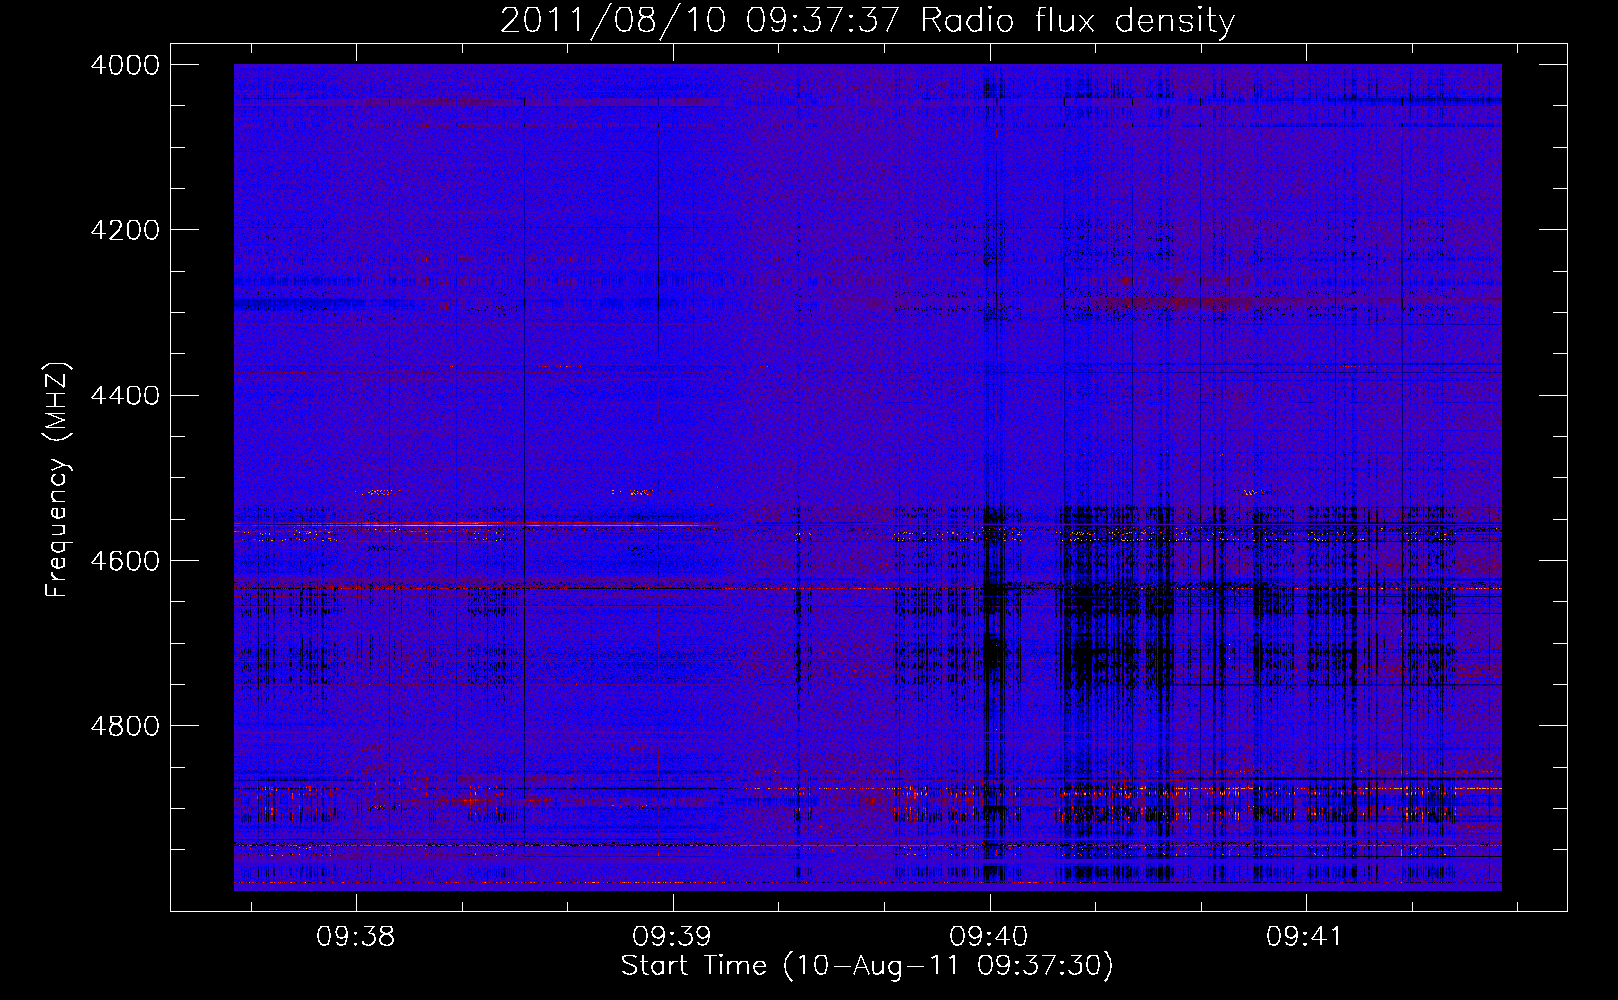Click the 4200 frequency tick label
The height and width of the screenshot is (1000, 1618).
tap(125, 230)
